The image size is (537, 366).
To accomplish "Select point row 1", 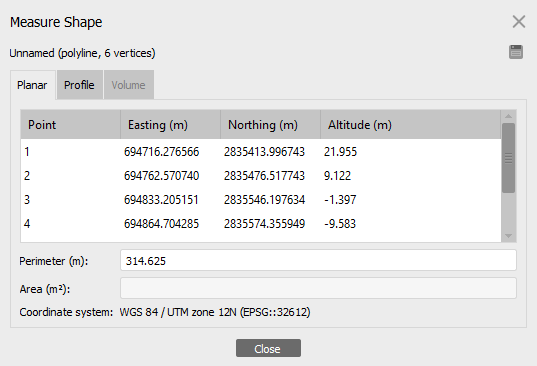I will [x=261, y=151].
